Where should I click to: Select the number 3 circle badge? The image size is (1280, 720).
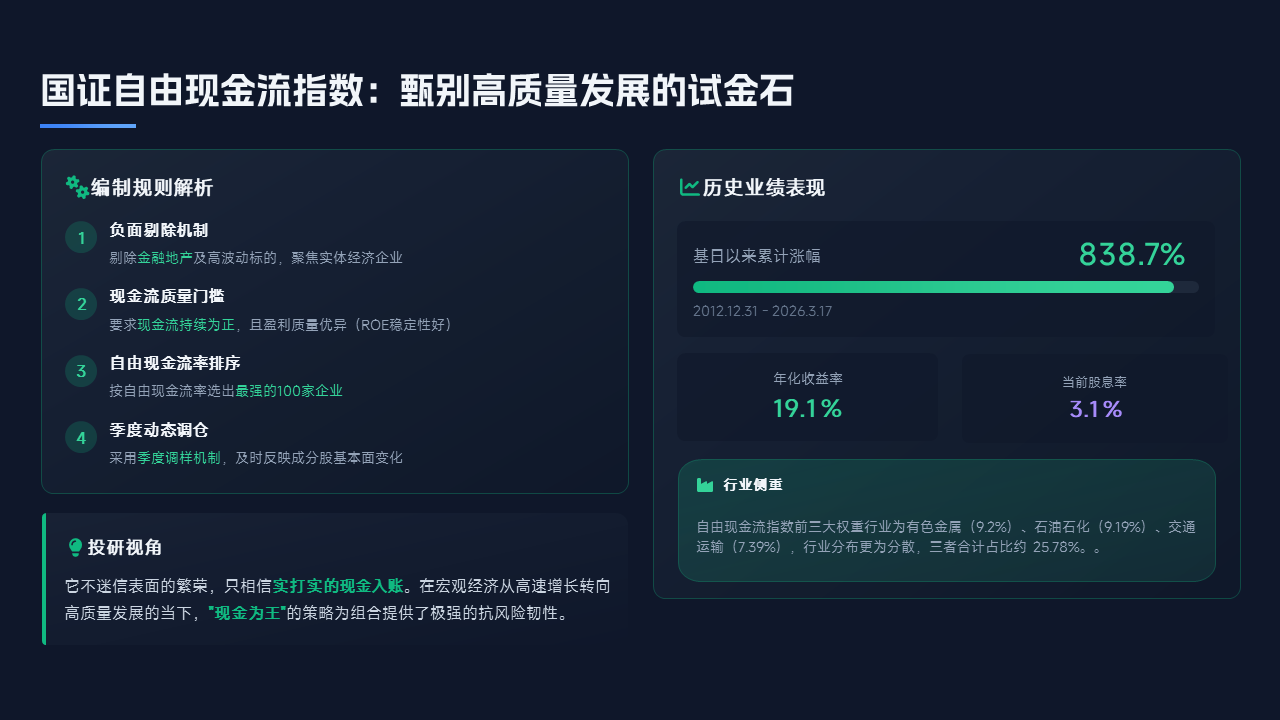[81, 371]
